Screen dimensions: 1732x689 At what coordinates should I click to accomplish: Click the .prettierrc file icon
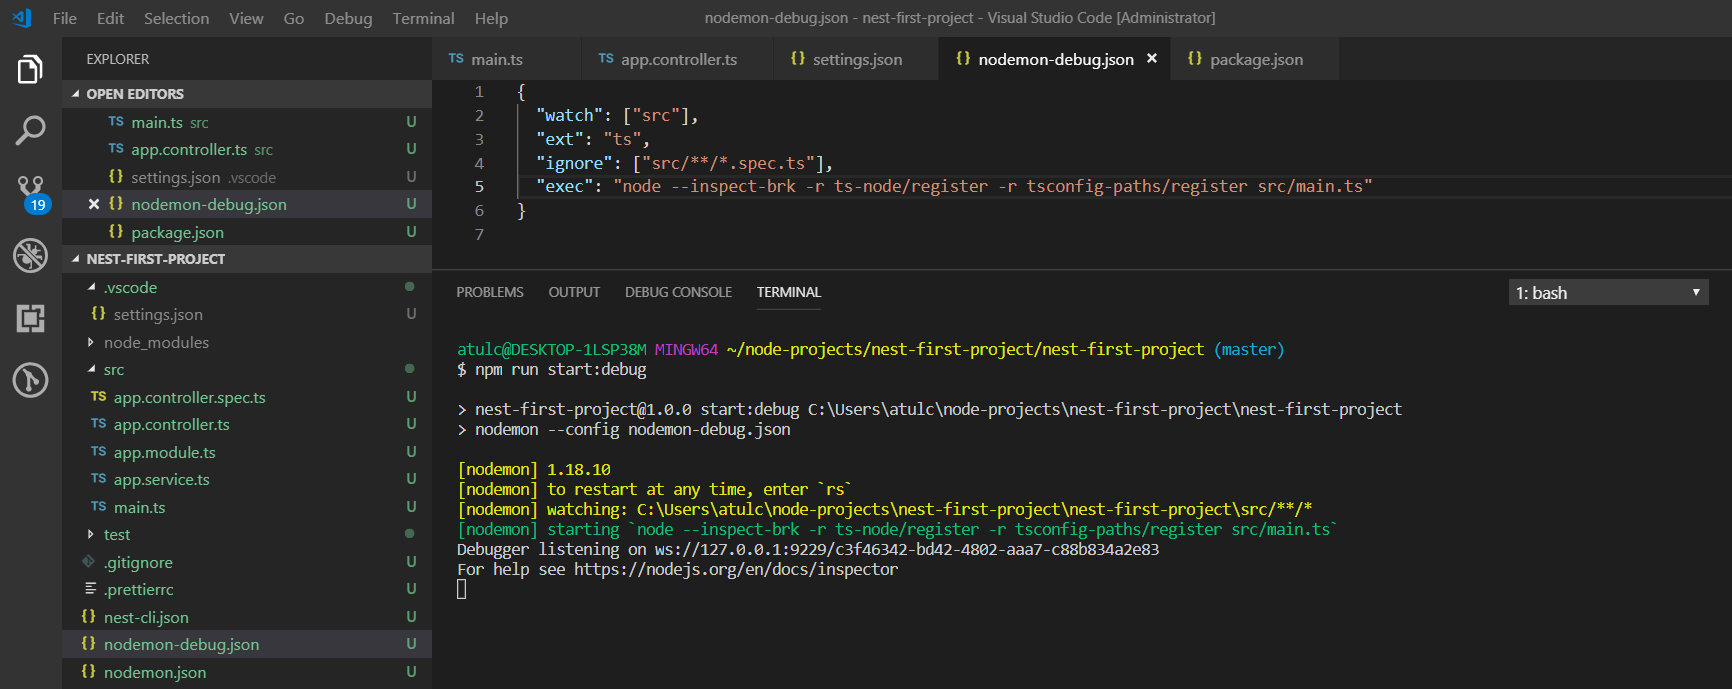(x=90, y=589)
